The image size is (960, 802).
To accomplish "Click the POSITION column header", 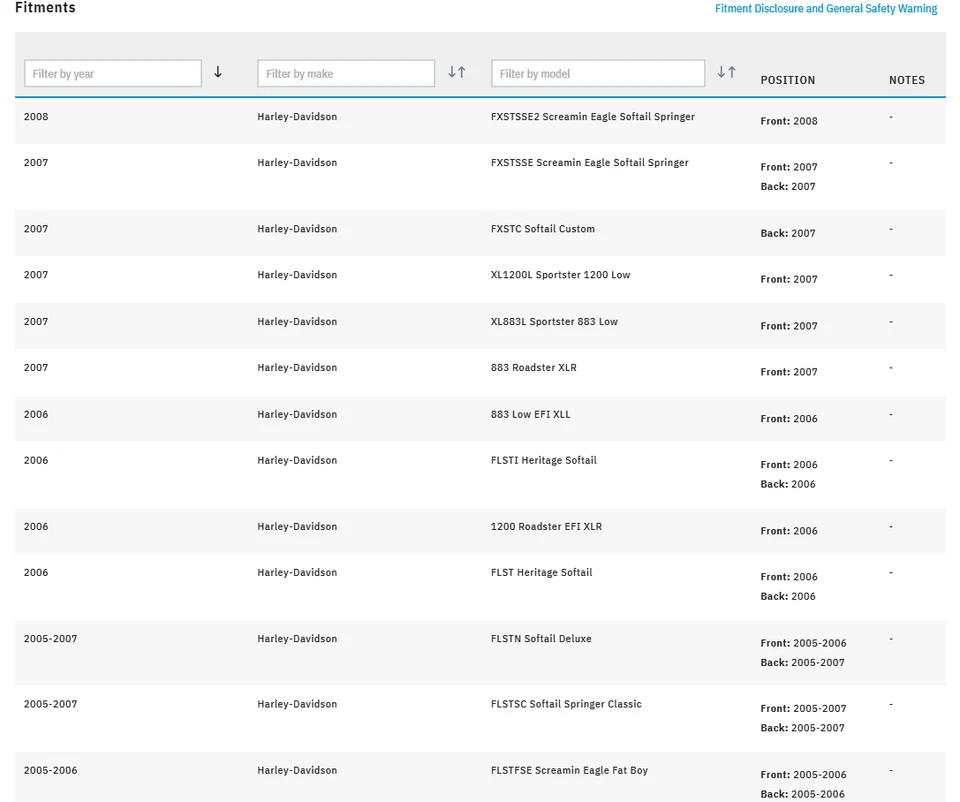I will pyautogui.click(x=787, y=80).
